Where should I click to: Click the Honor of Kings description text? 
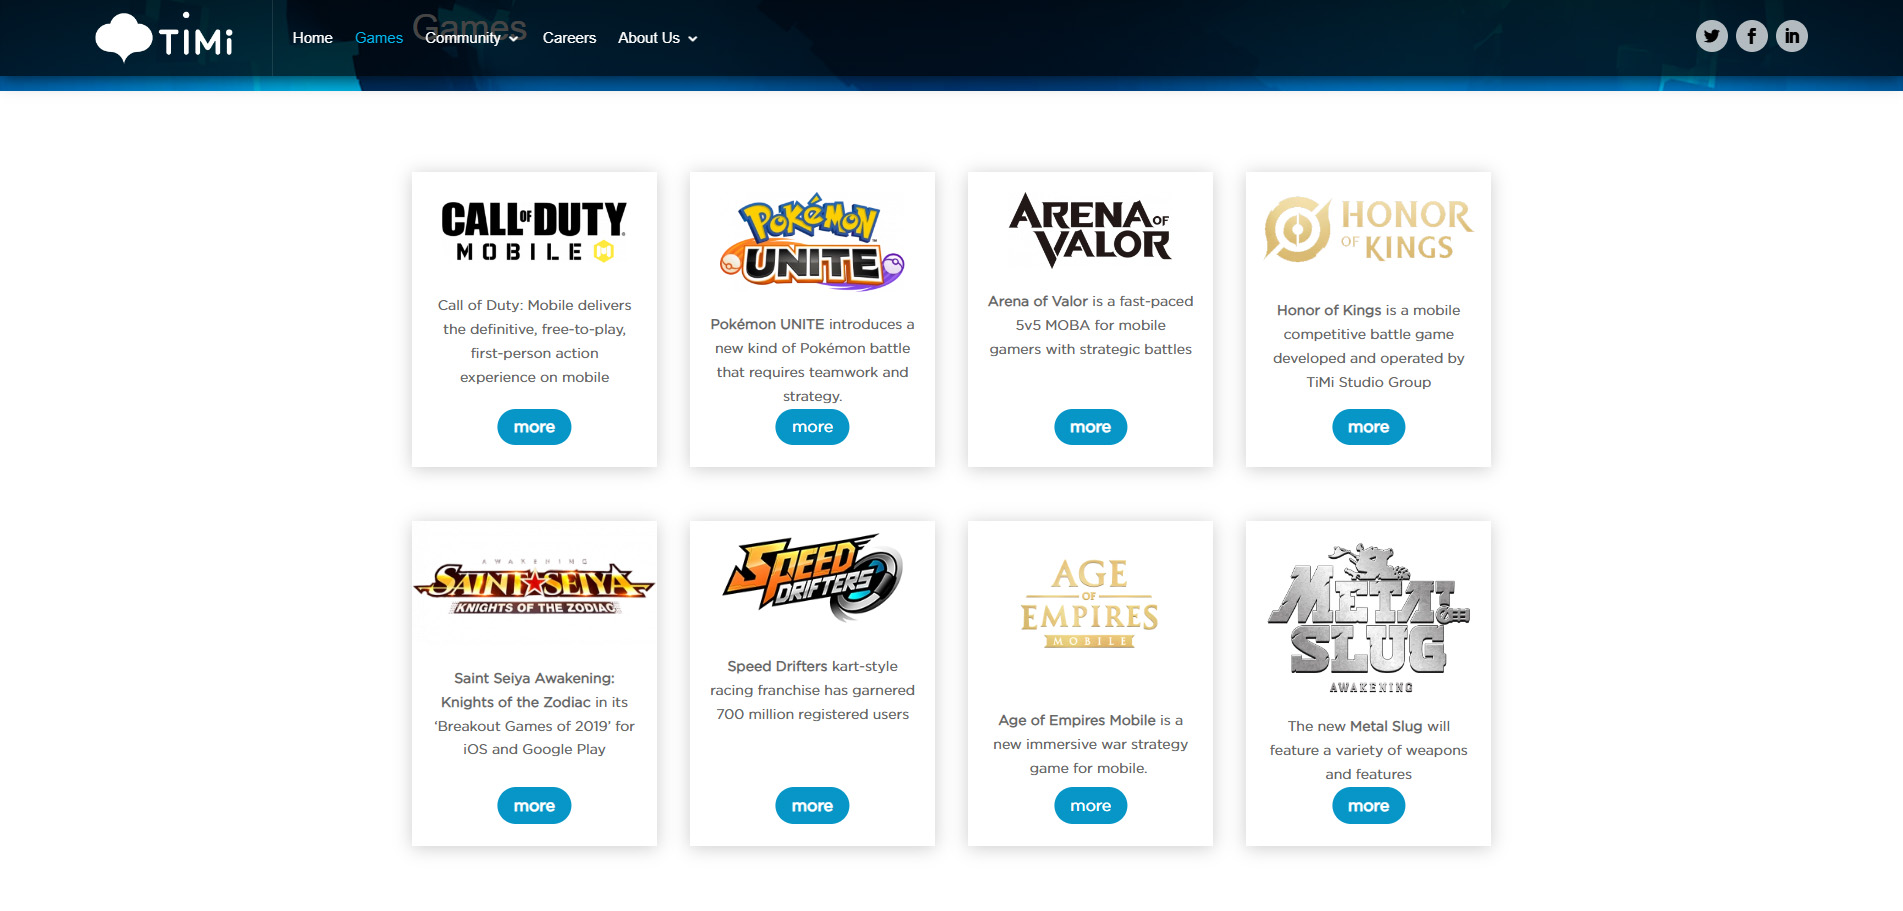point(1368,346)
